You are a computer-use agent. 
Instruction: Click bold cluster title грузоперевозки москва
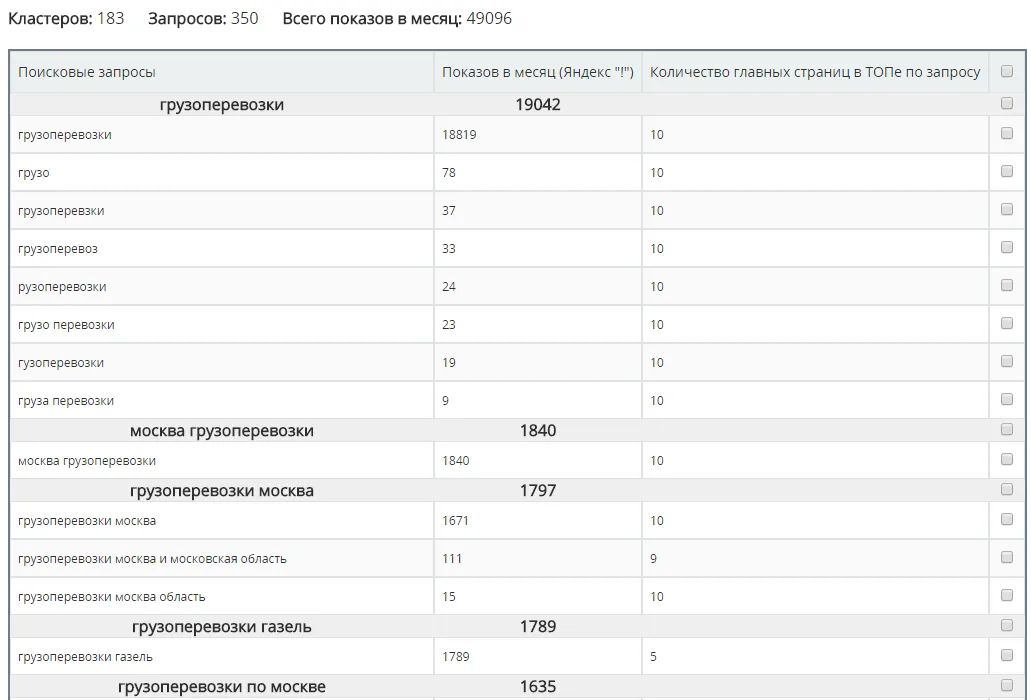tap(222, 491)
